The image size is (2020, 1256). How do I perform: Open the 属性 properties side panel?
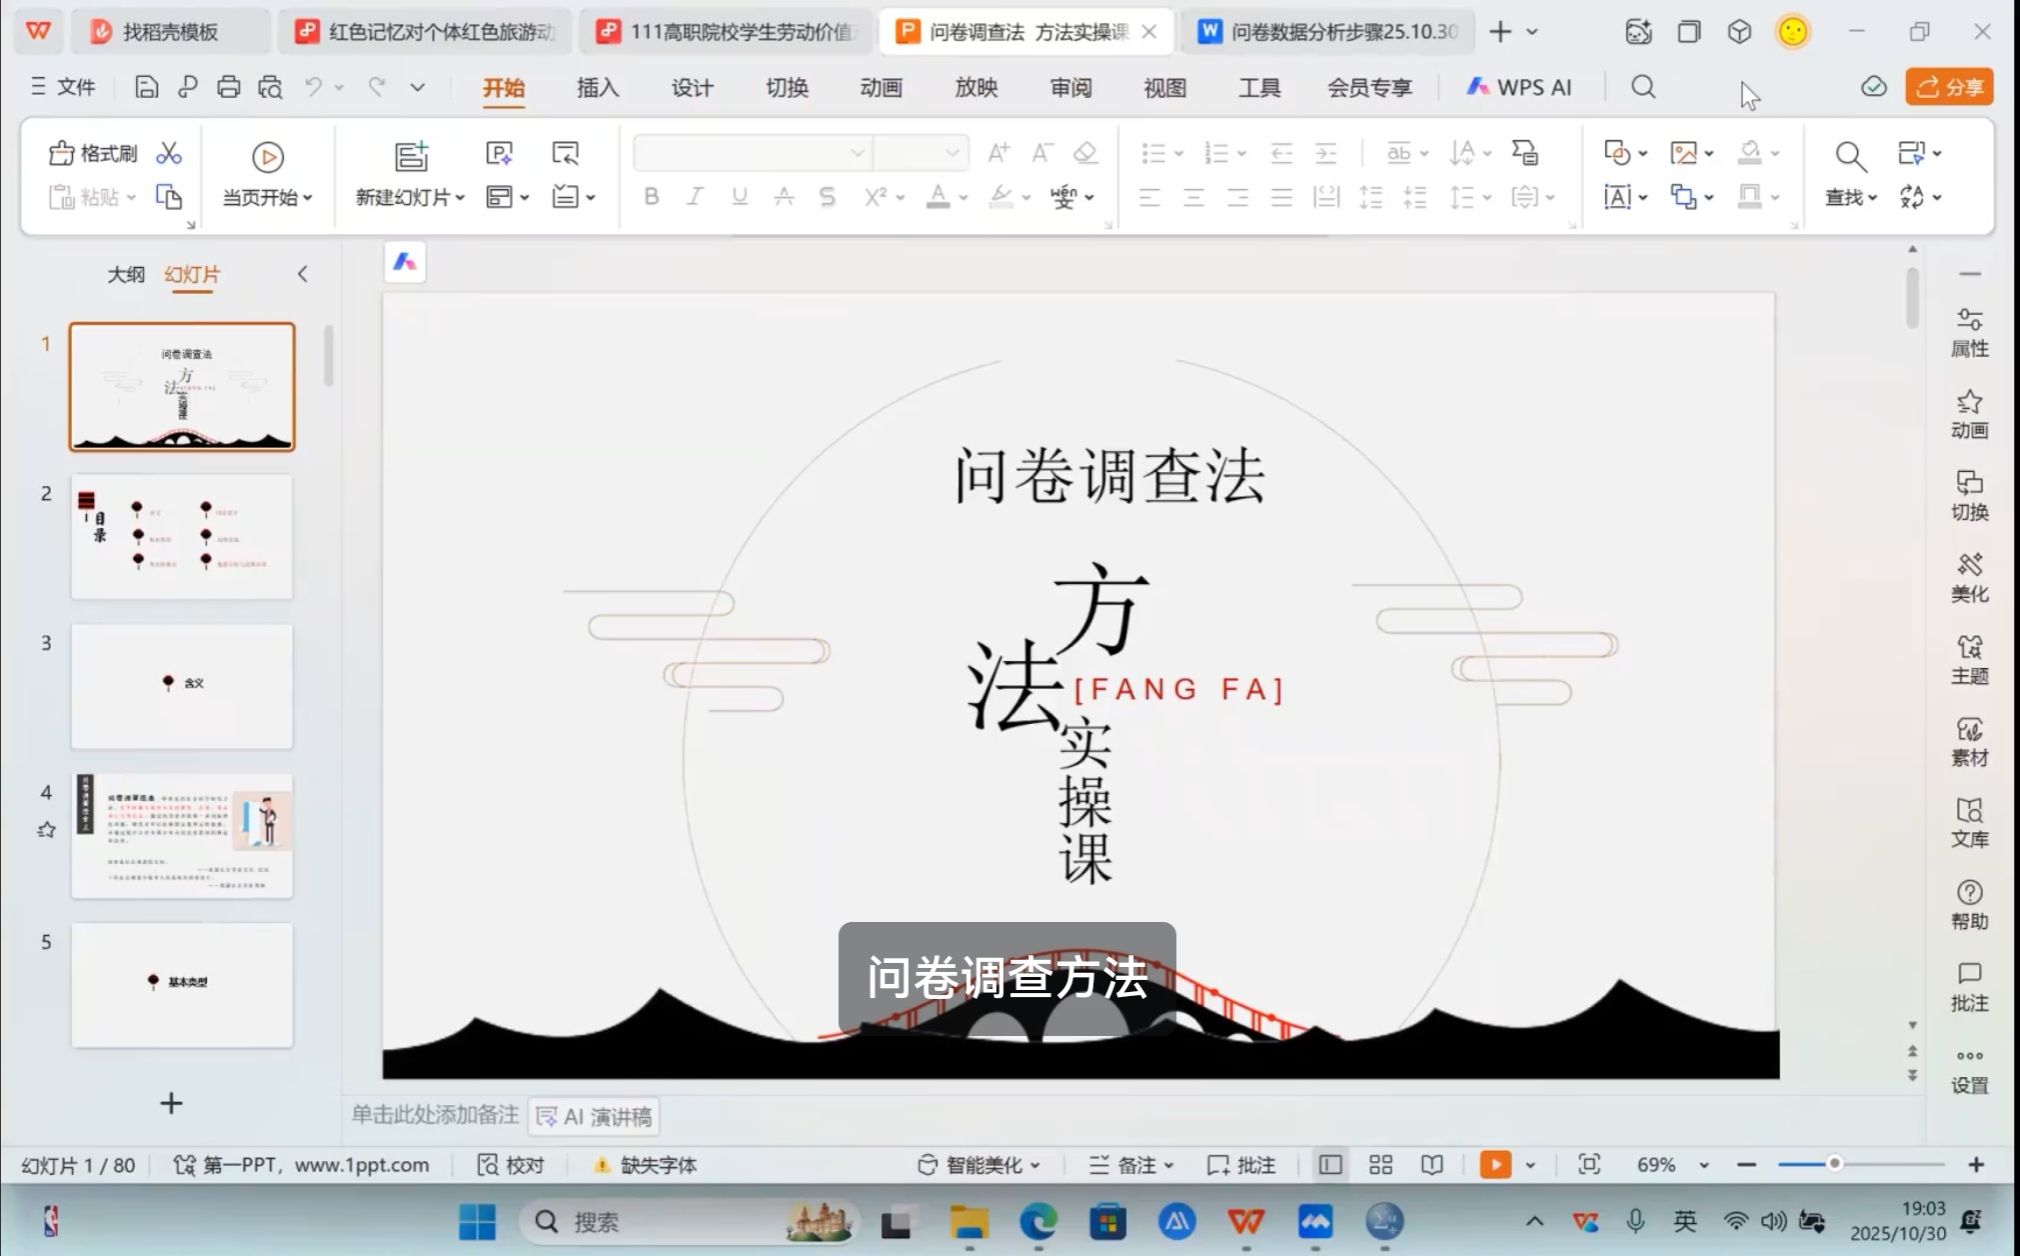[1969, 332]
